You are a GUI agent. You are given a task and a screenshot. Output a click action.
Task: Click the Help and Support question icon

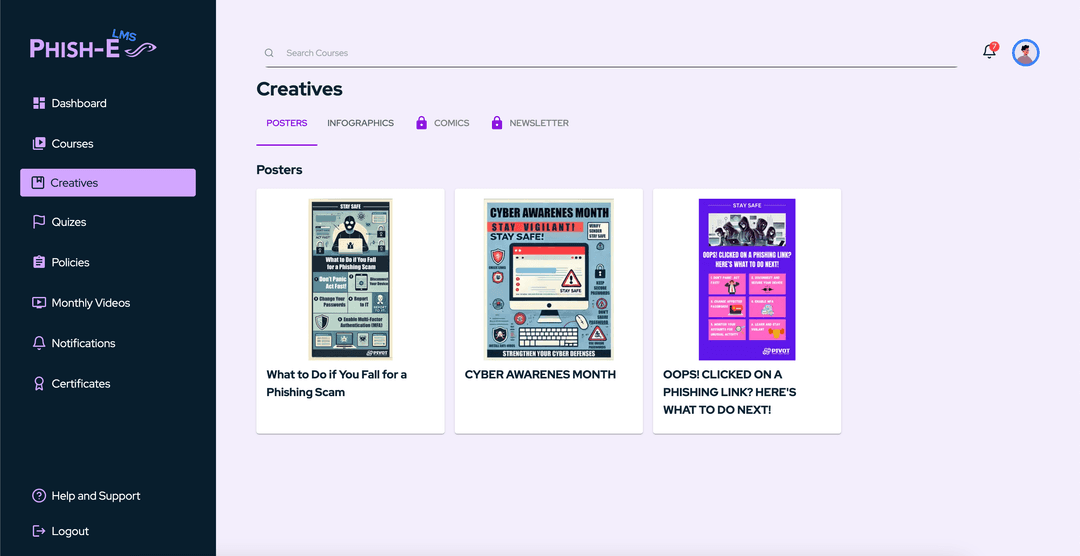click(x=39, y=496)
